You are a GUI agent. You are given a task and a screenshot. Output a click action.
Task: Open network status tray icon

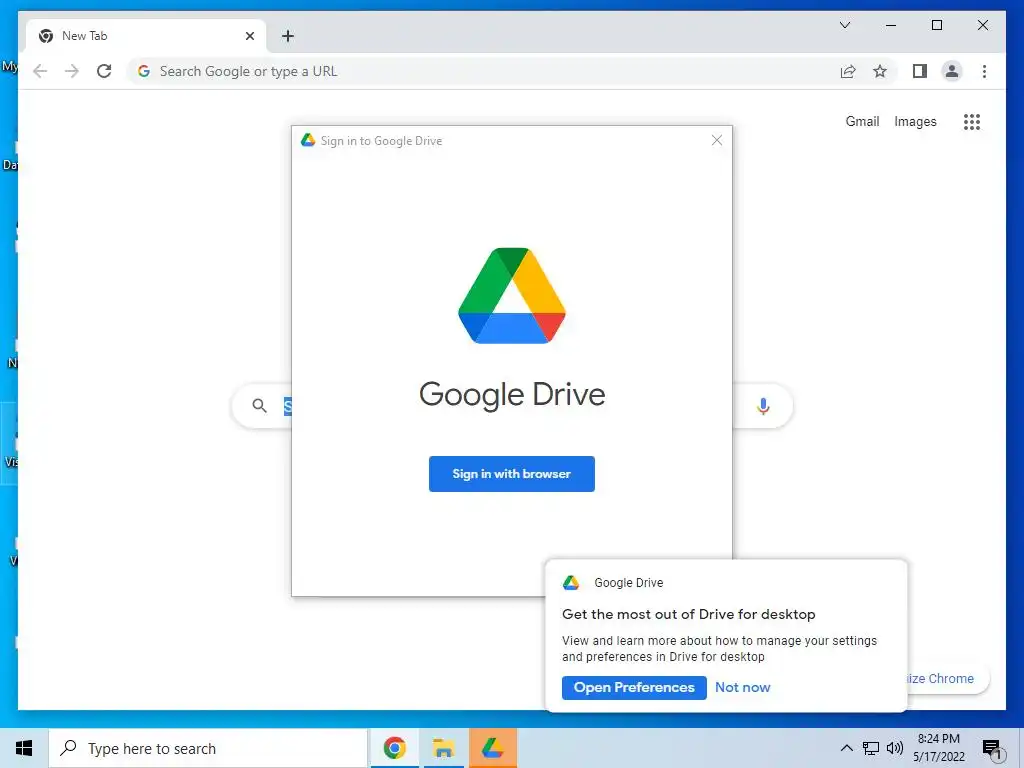871,748
